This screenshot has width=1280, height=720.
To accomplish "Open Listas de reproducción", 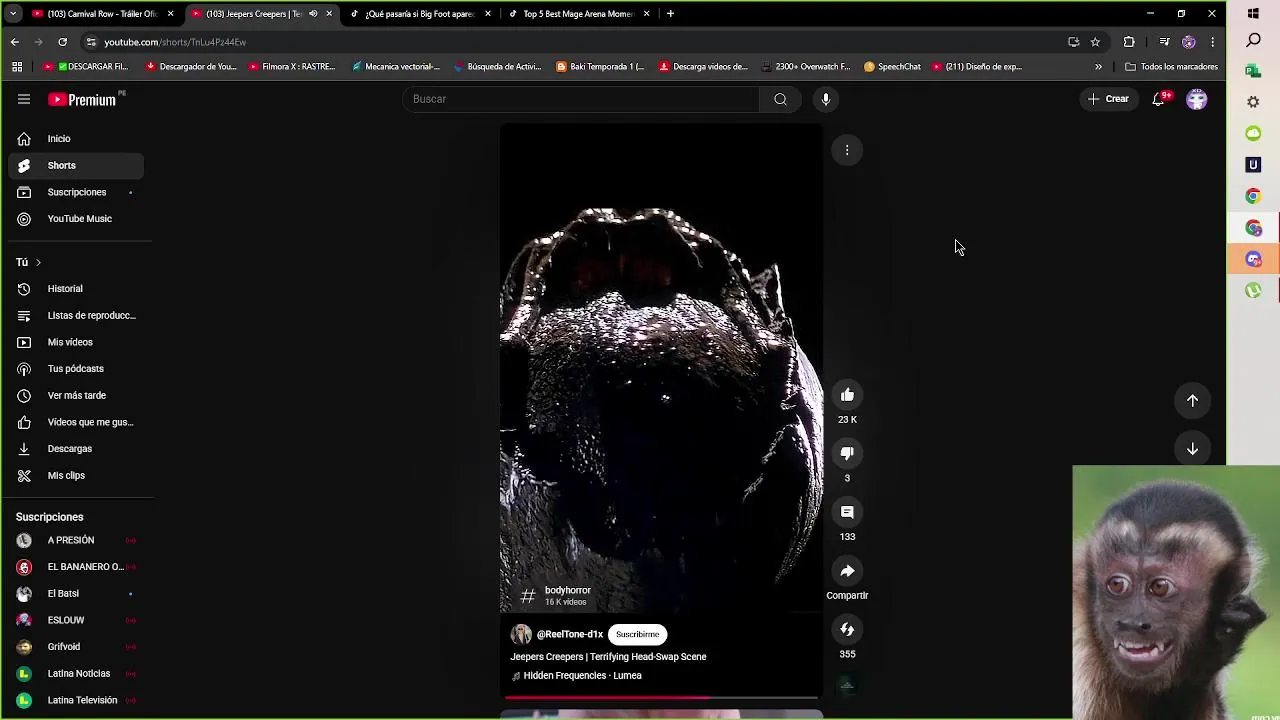I will point(76,316).
